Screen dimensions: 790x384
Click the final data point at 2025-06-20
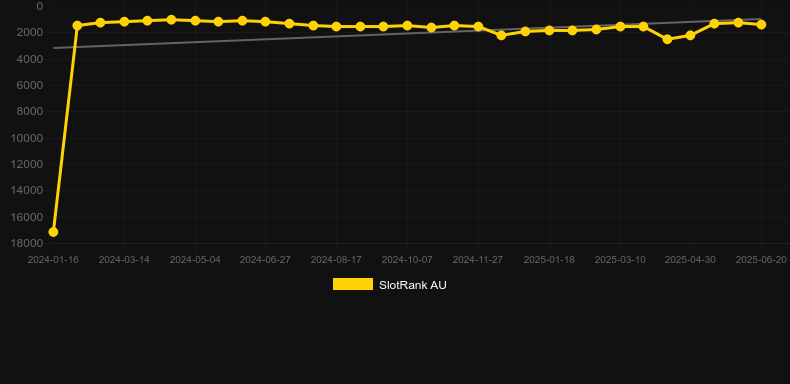point(761,25)
